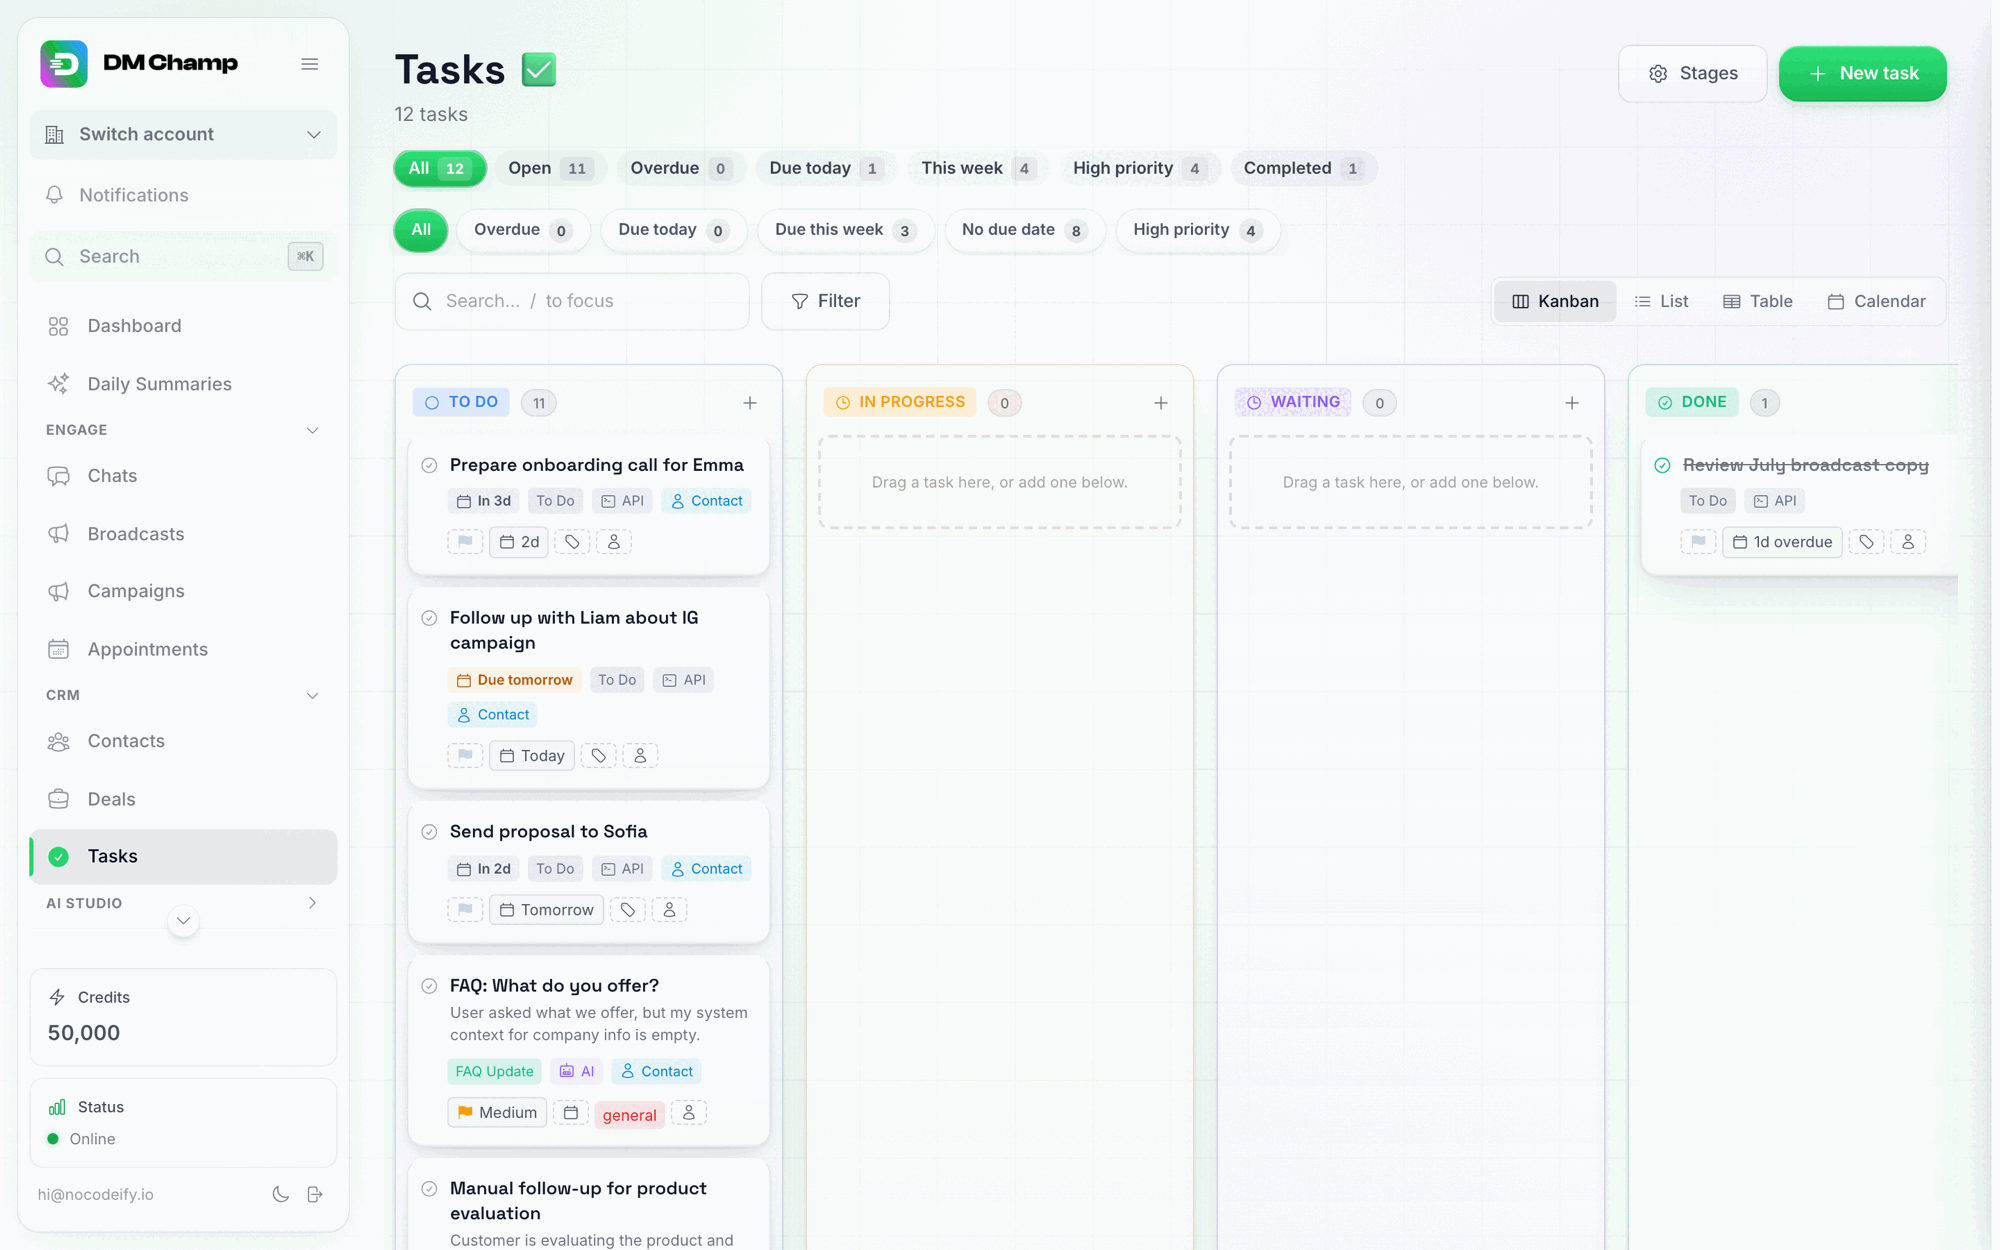
Task: Switch to Kanban view
Action: pyautogui.click(x=1555, y=301)
